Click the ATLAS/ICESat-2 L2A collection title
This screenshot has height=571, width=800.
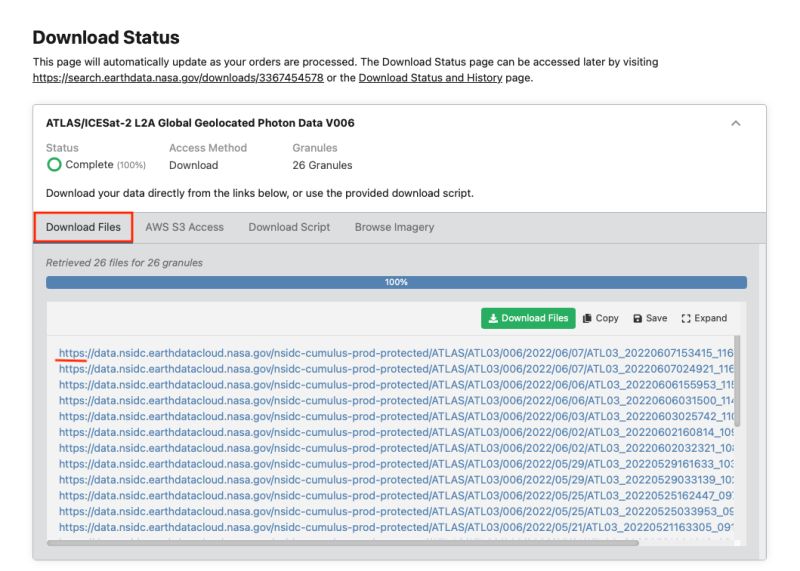[200, 123]
